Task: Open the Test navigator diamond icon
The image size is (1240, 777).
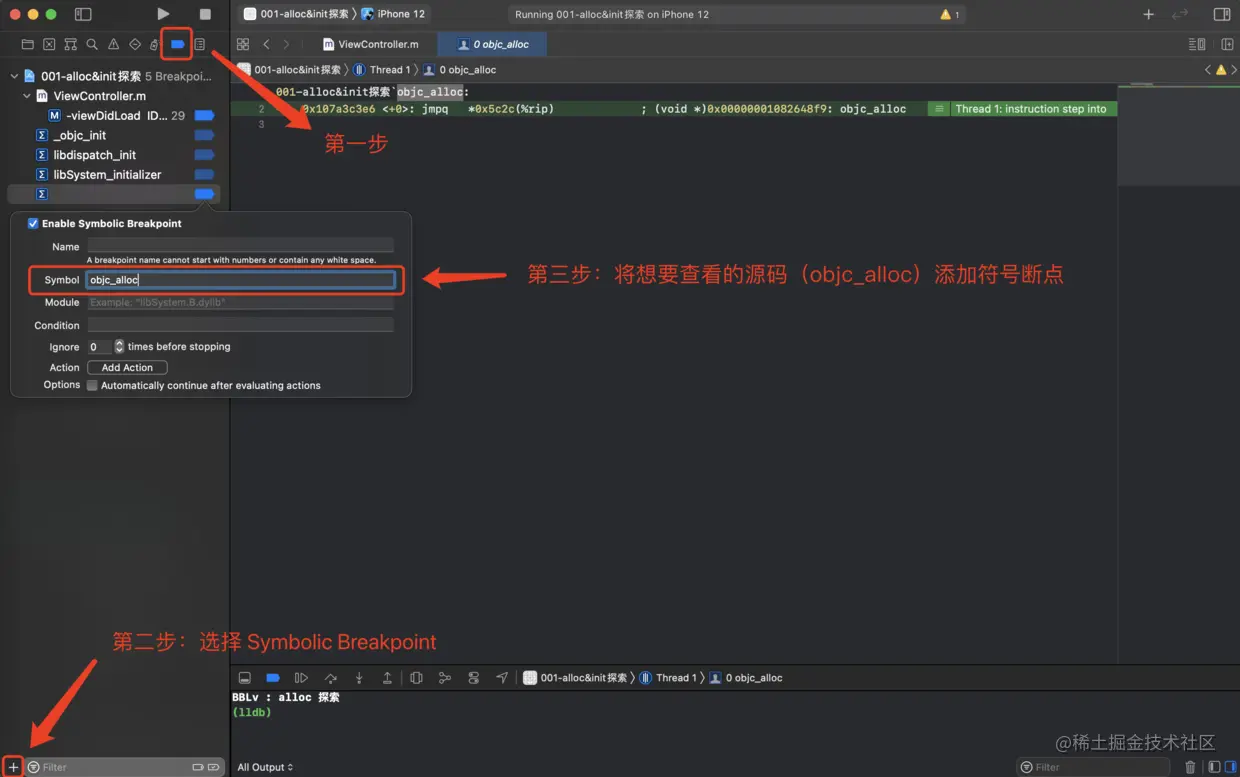Action: point(135,44)
